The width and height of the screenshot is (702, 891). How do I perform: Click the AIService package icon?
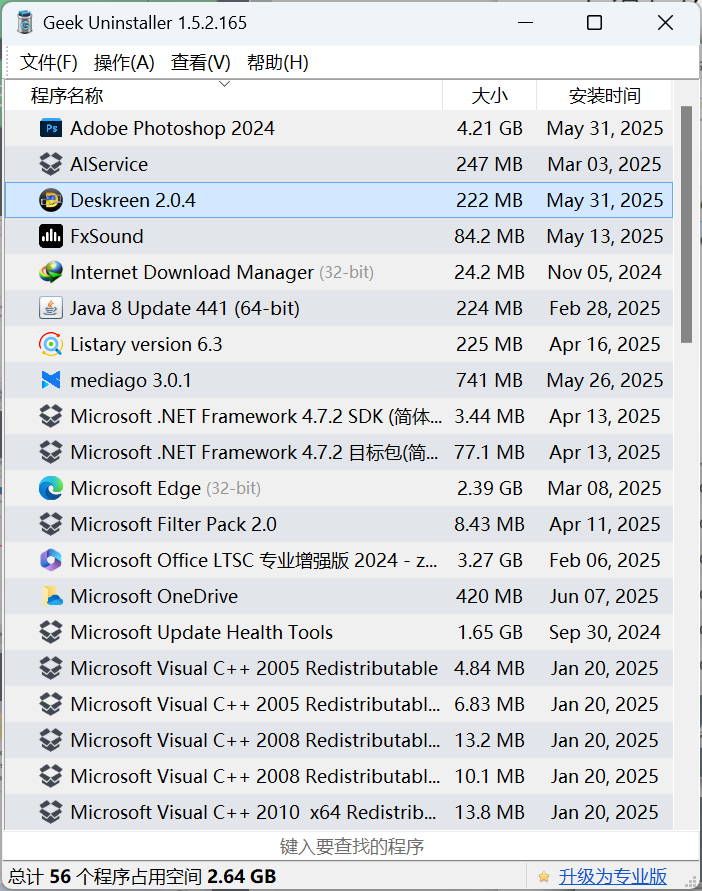(x=51, y=164)
